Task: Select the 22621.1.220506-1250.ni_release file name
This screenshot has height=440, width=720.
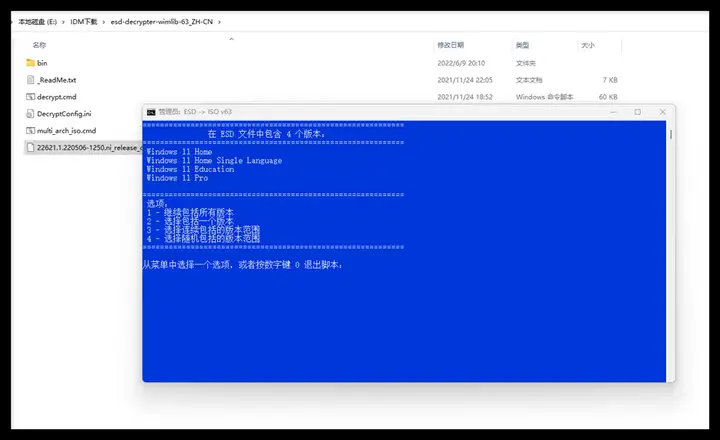Action: pos(90,147)
